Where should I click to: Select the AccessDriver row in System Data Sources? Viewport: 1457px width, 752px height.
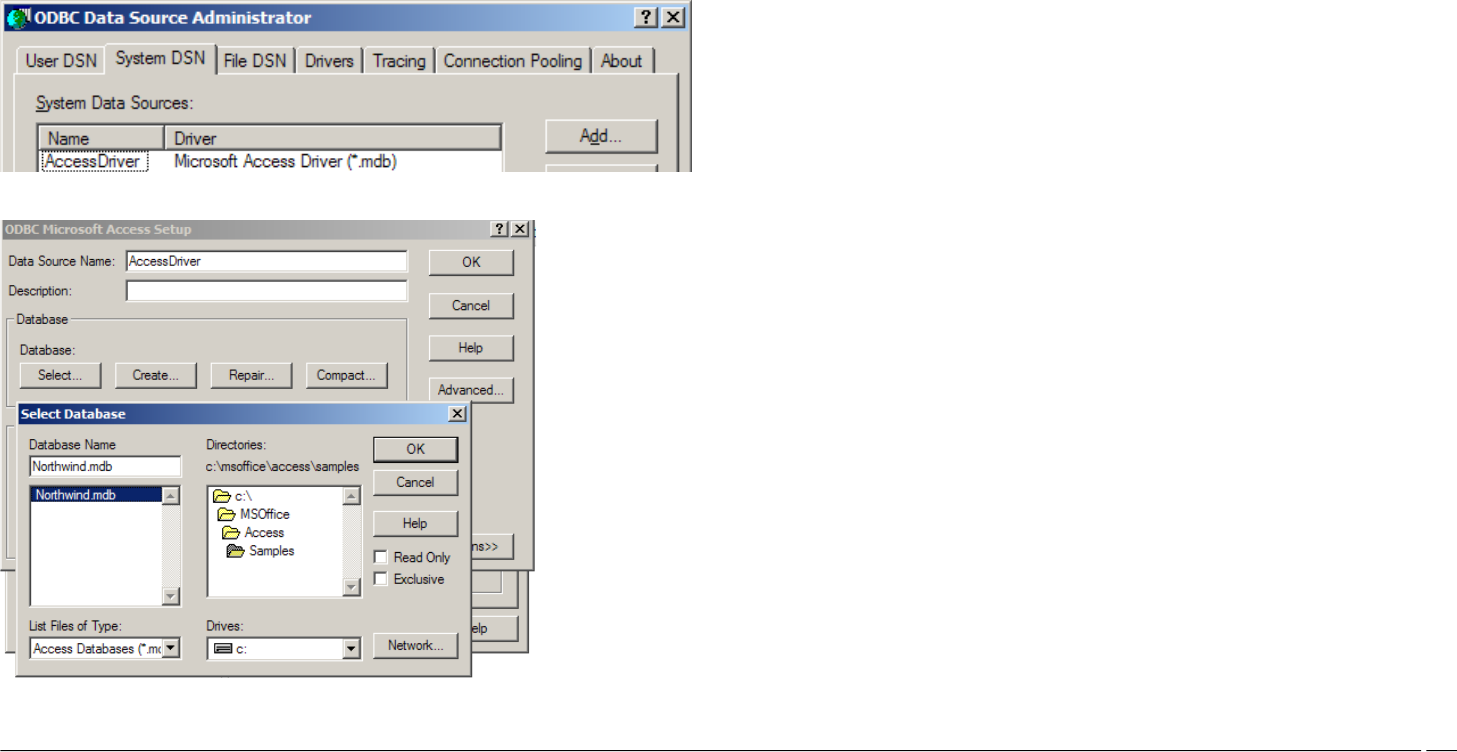(270, 161)
